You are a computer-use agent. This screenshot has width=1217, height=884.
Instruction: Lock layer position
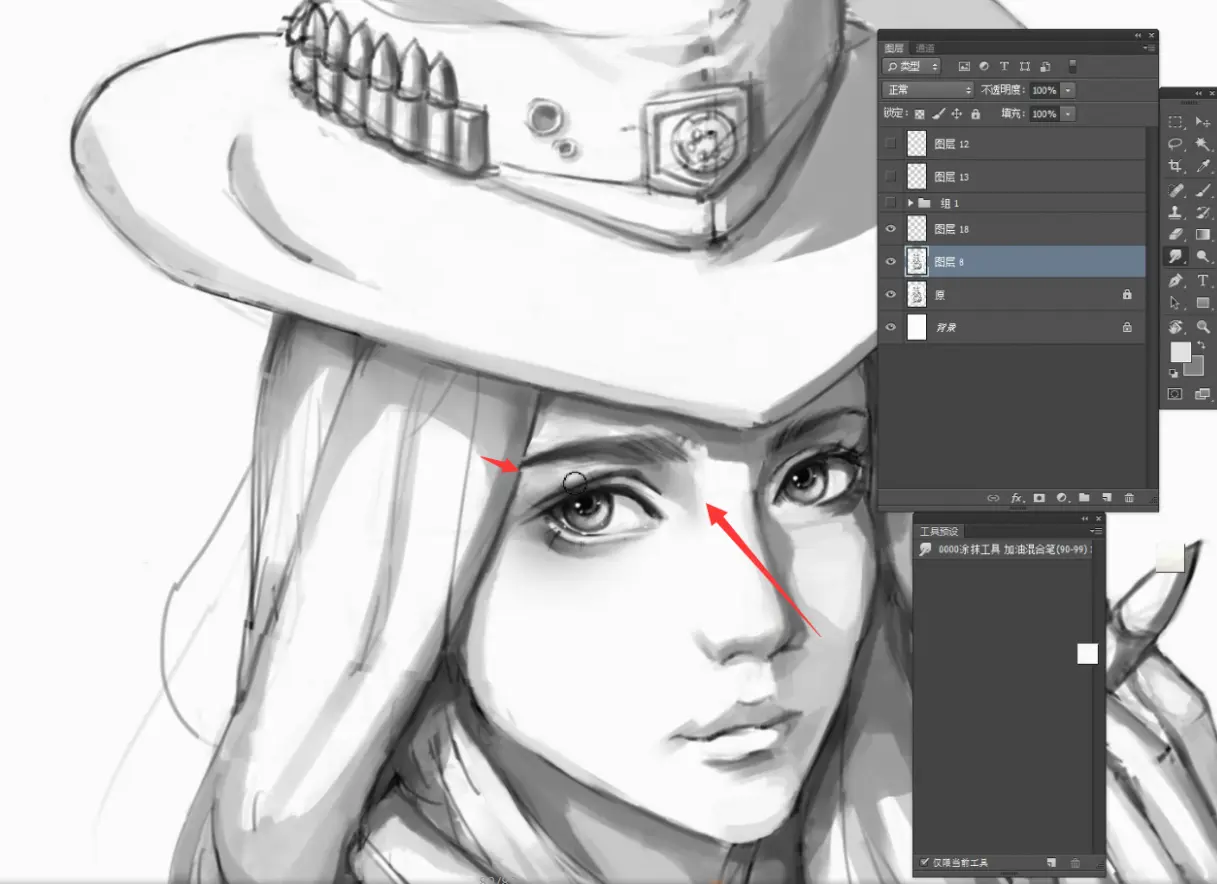(956, 114)
